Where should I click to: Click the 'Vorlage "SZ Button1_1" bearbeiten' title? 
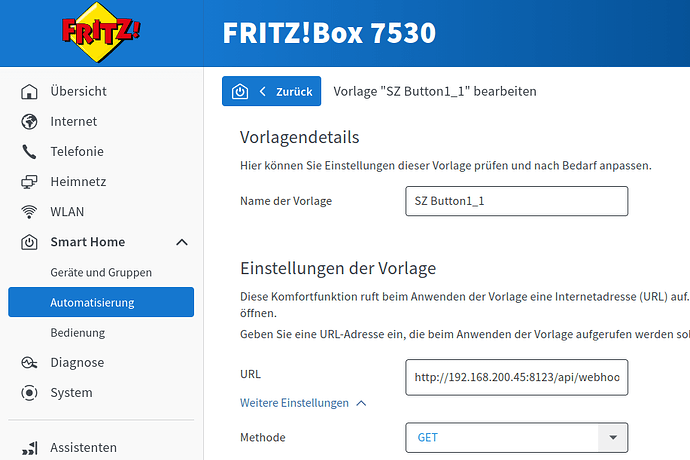tap(435, 92)
